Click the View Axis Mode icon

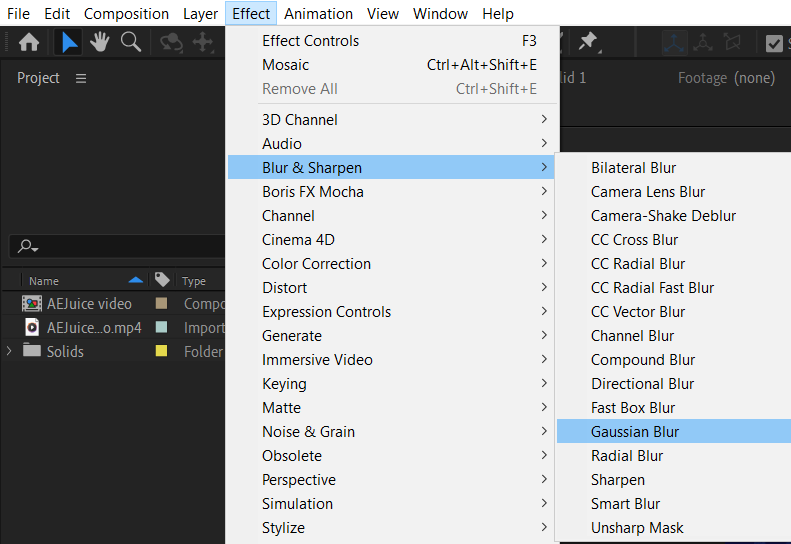[x=733, y=43]
